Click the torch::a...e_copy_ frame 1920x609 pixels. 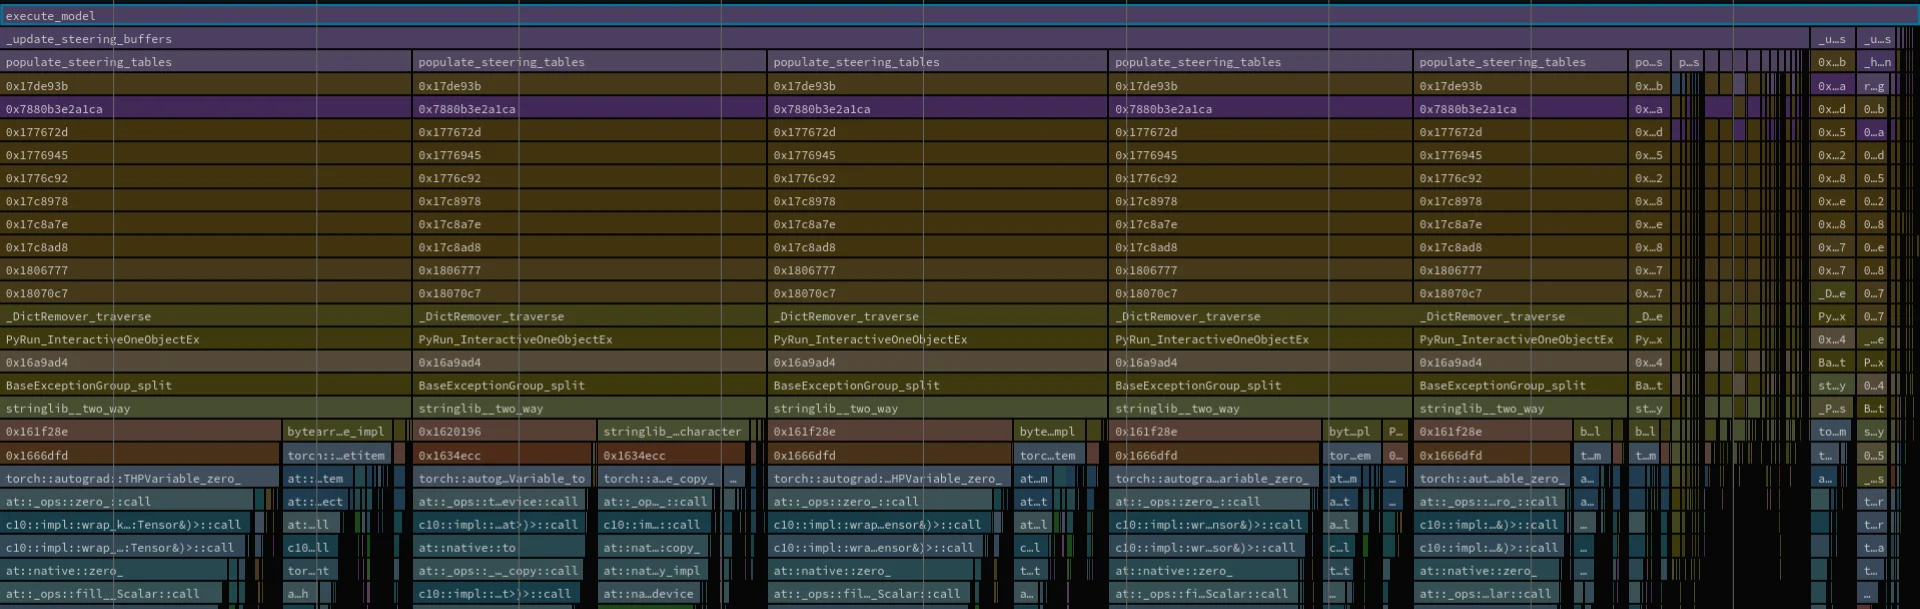pos(660,479)
